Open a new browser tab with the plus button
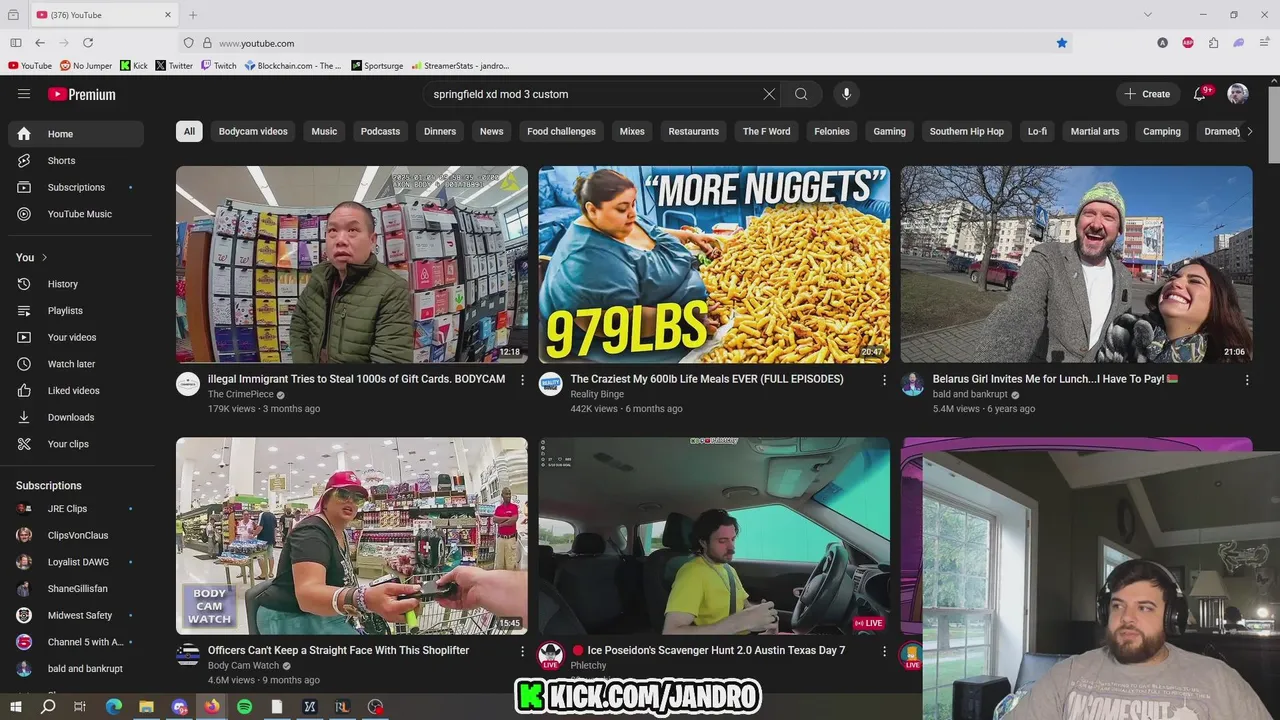Viewport: 1280px width, 720px height. point(193,15)
